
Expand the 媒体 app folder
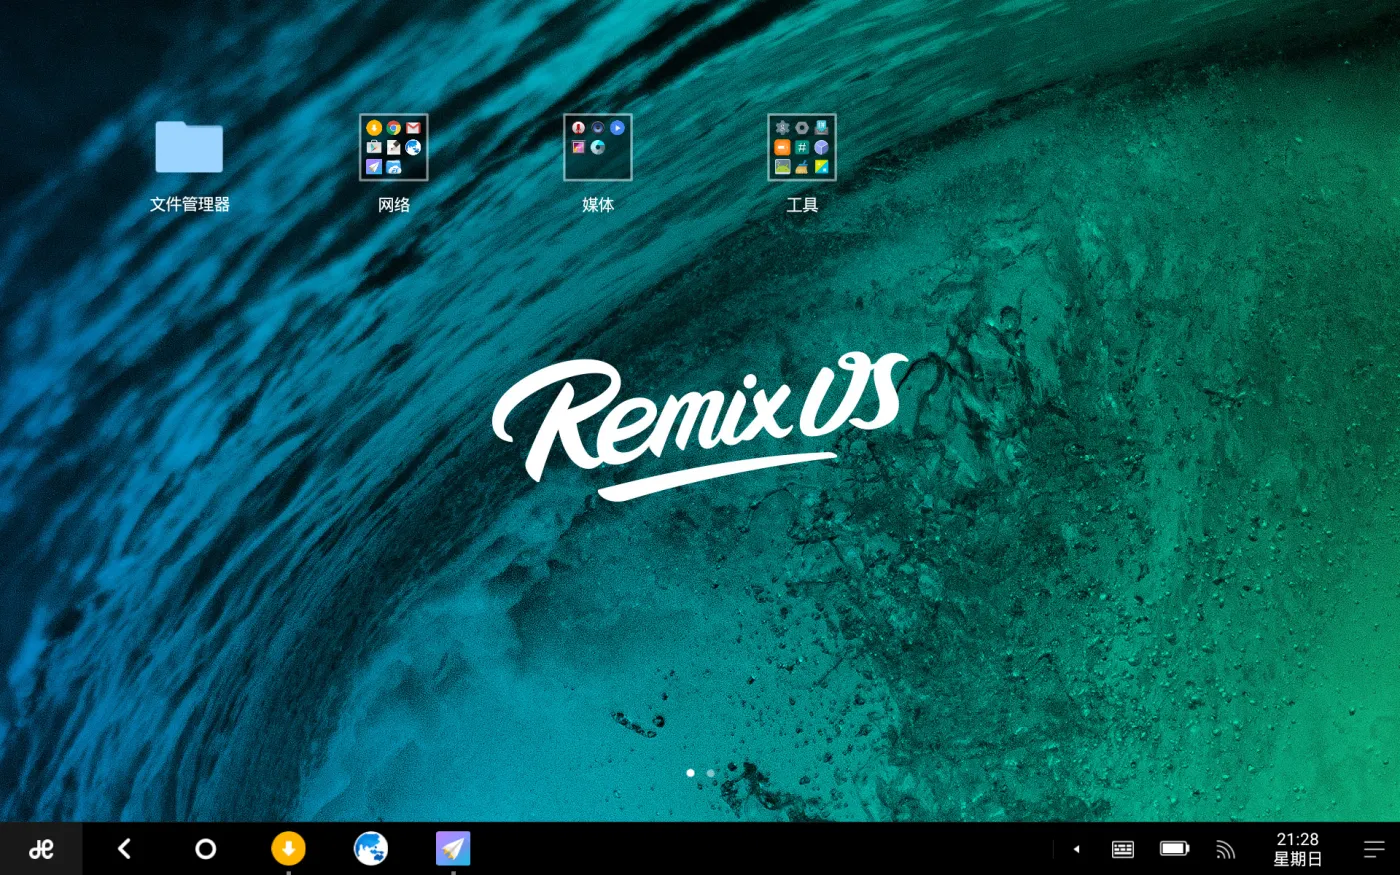click(x=598, y=148)
